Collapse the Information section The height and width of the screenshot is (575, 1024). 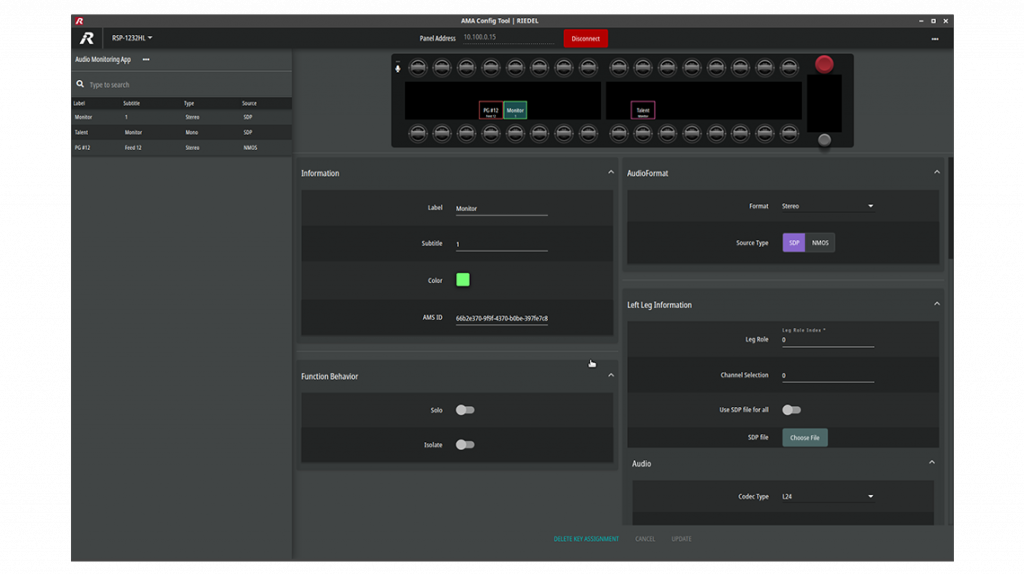(x=611, y=173)
